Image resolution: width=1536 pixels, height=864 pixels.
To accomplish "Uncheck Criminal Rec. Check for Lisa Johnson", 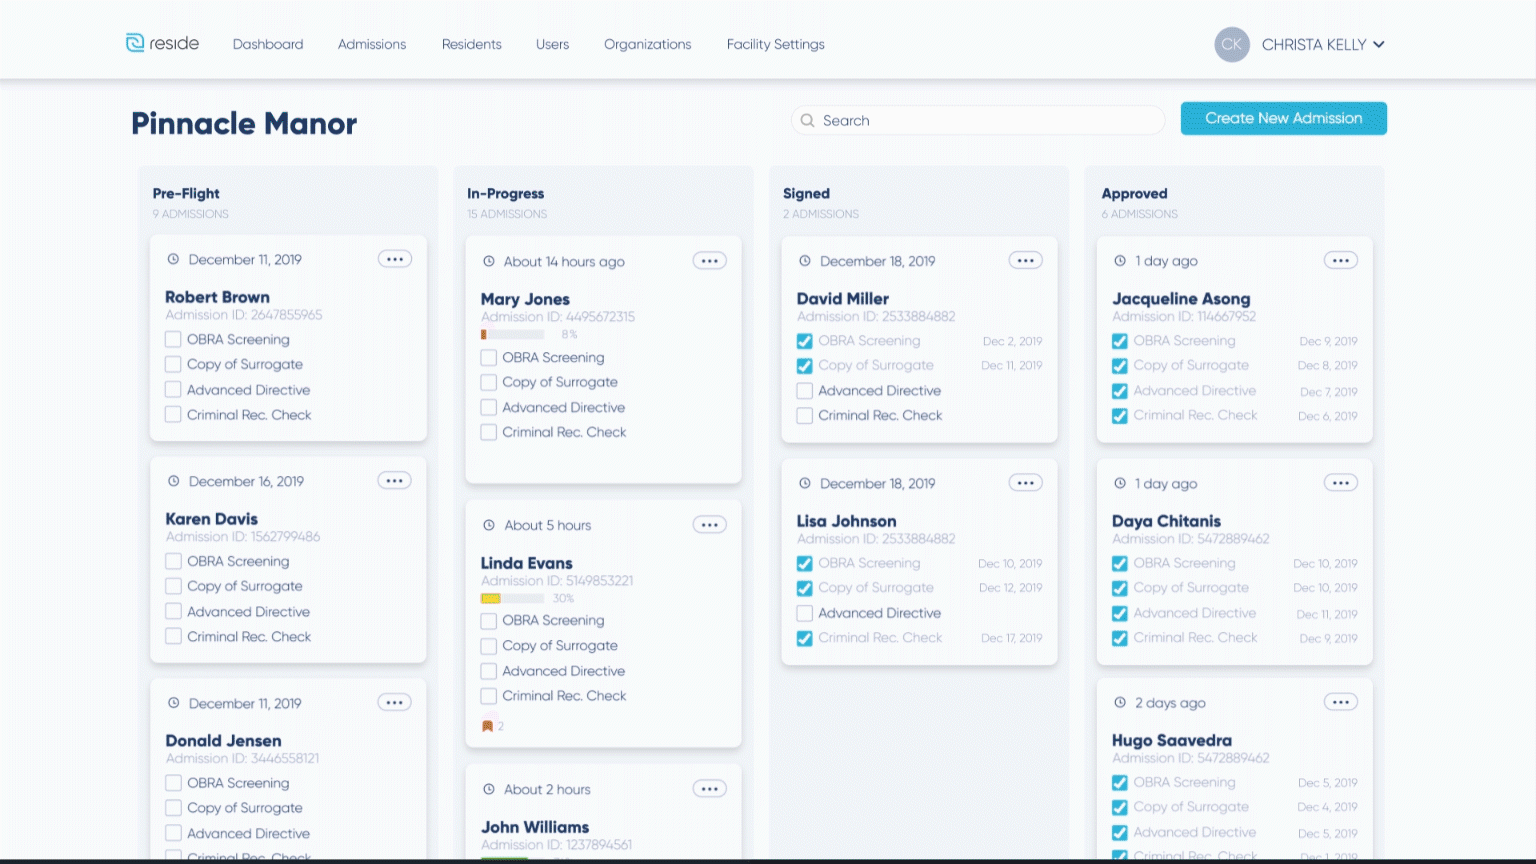I will pyautogui.click(x=804, y=638).
